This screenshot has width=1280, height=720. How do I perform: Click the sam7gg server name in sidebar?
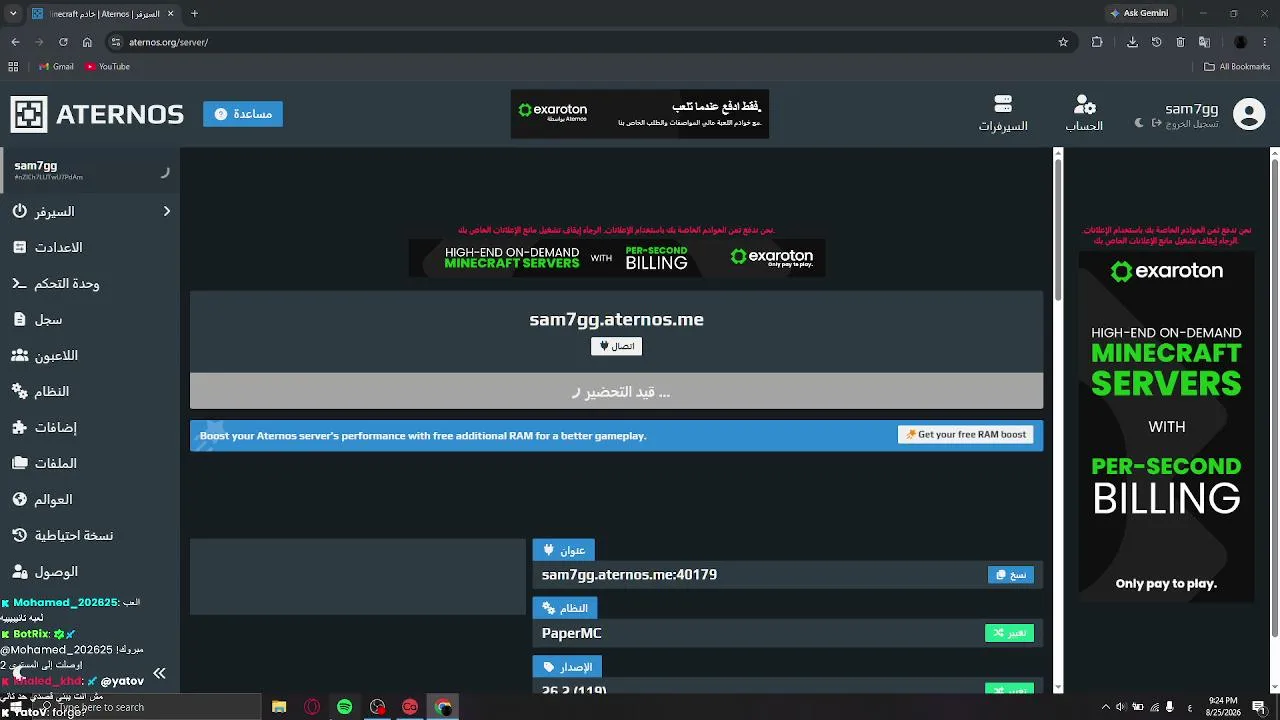(x=36, y=166)
